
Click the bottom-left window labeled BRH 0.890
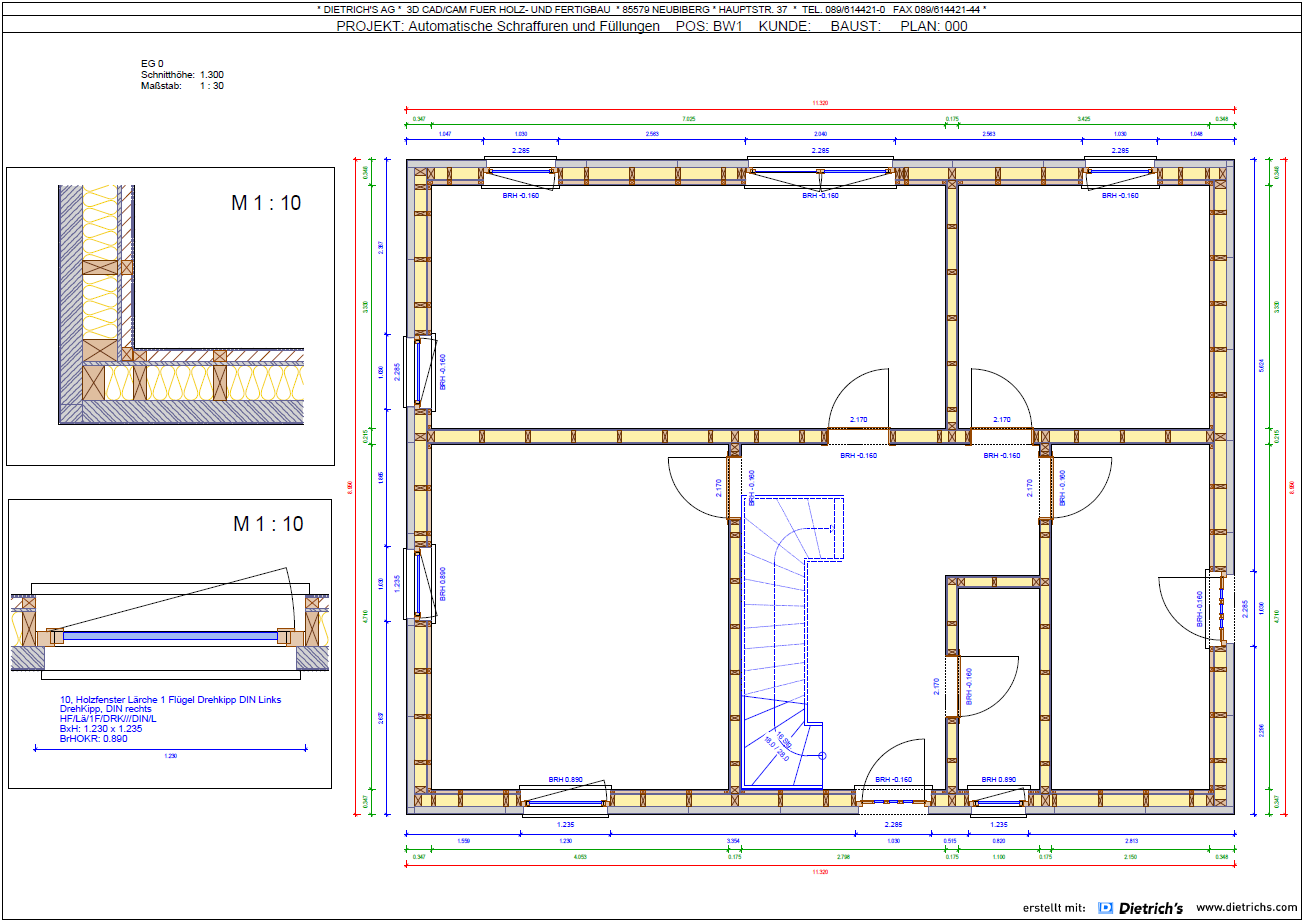click(566, 800)
